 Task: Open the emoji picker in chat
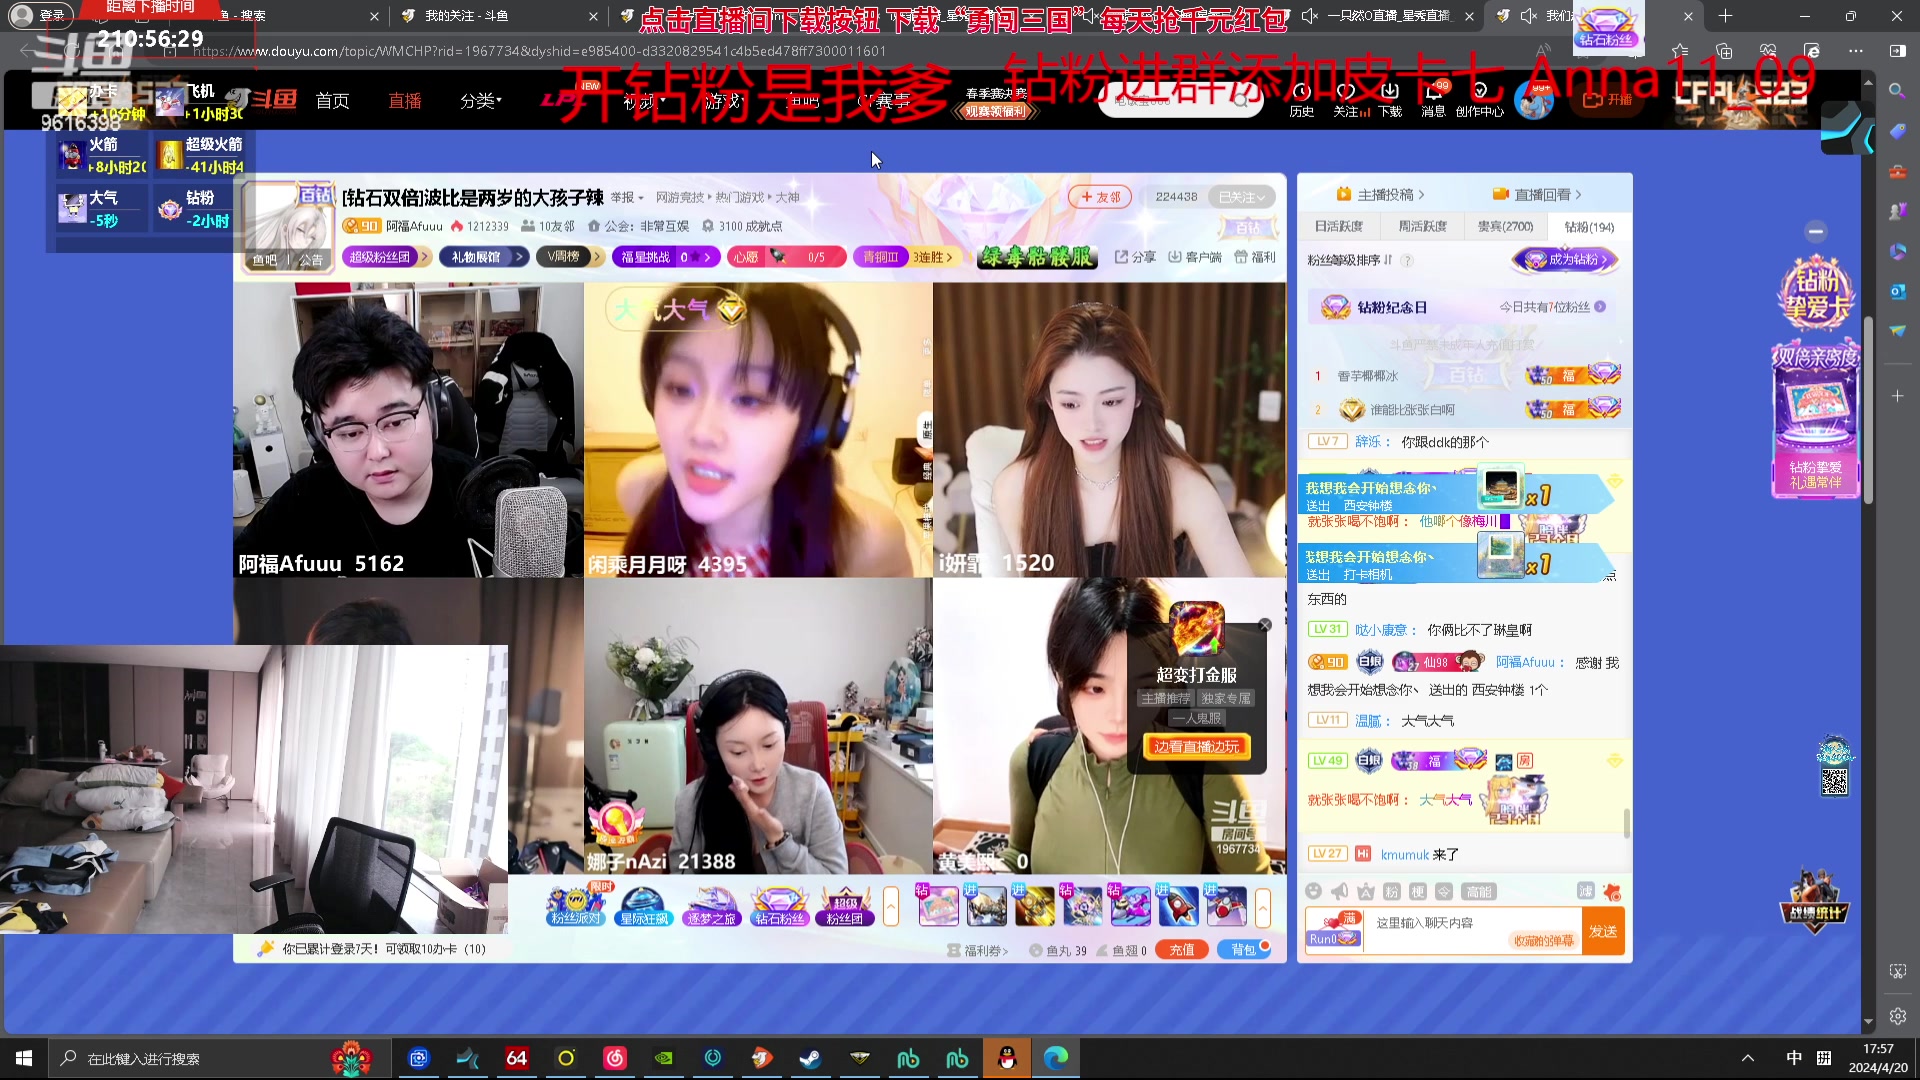(1315, 892)
